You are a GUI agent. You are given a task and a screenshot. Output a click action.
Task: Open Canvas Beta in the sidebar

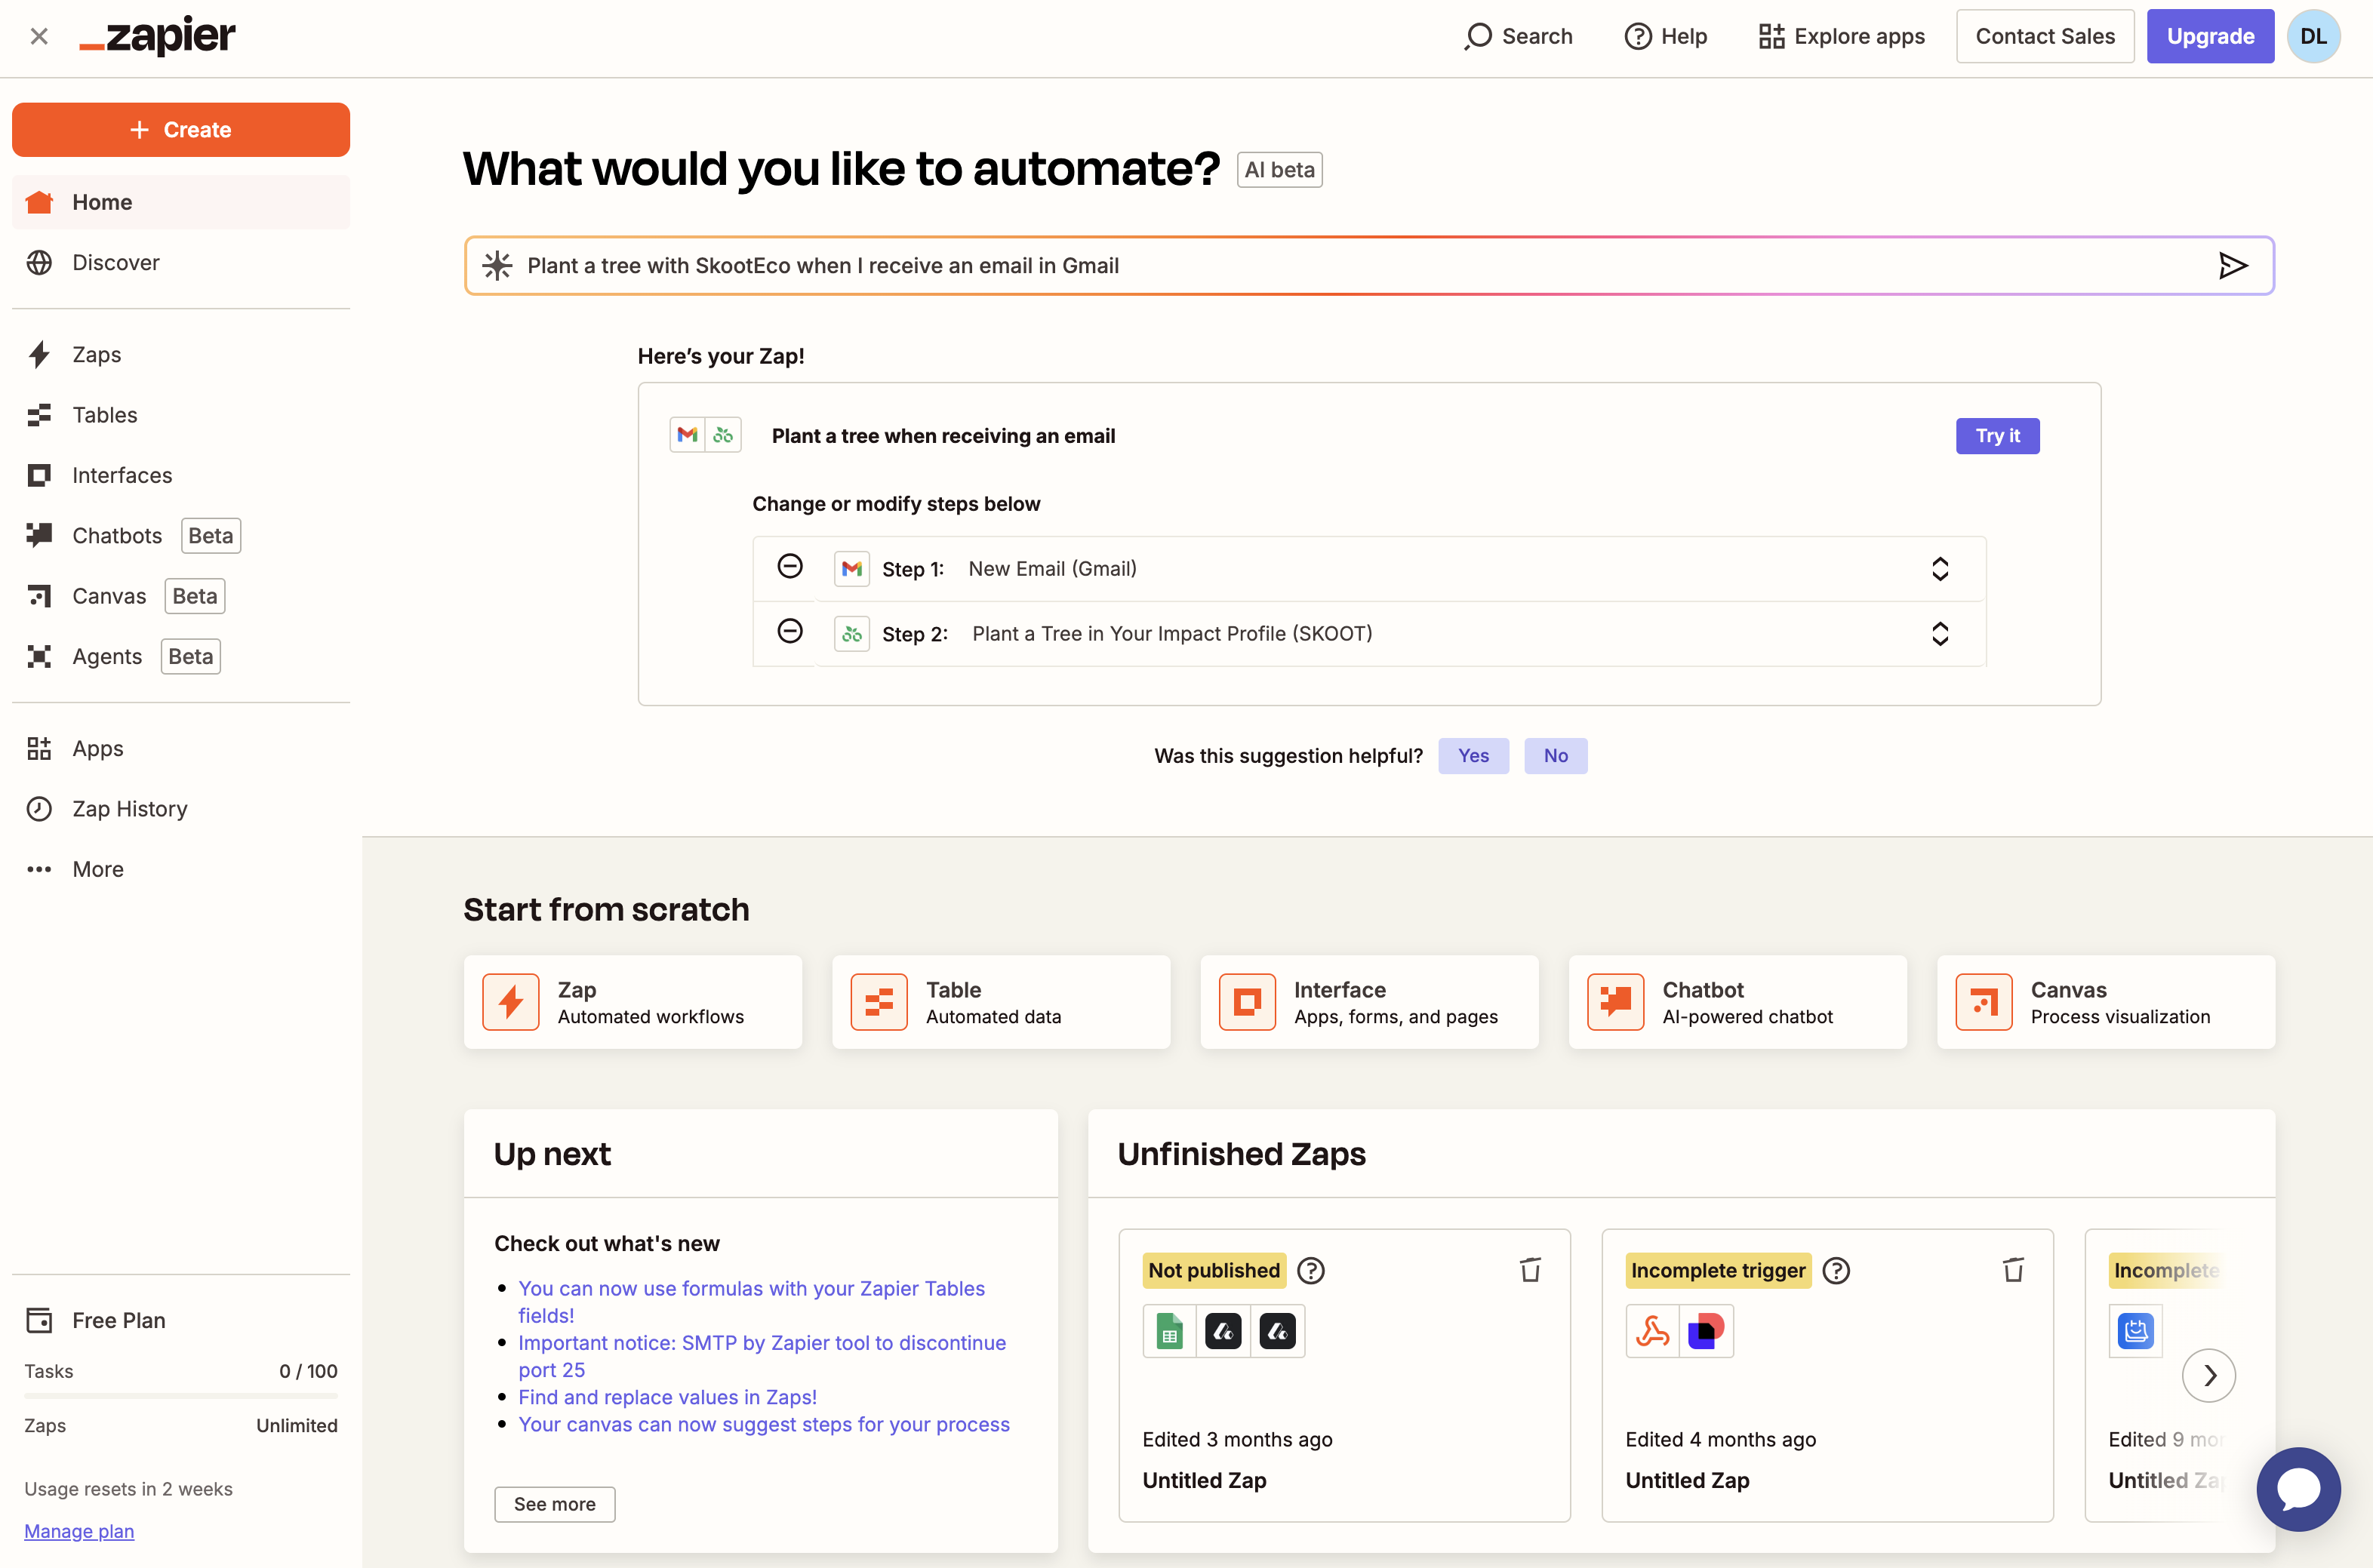pyautogui.click(x=181, y=596)
